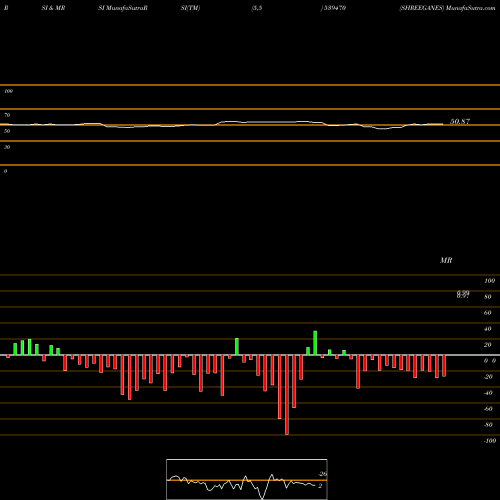500x500 pixels.
Task: Click the 'MR' label above the histogram scale
Action: click(446, 260)
